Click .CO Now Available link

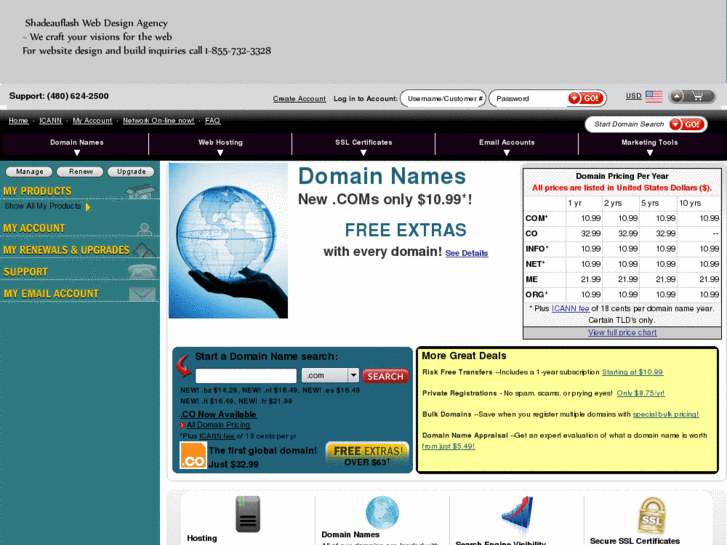click(218, 414)
